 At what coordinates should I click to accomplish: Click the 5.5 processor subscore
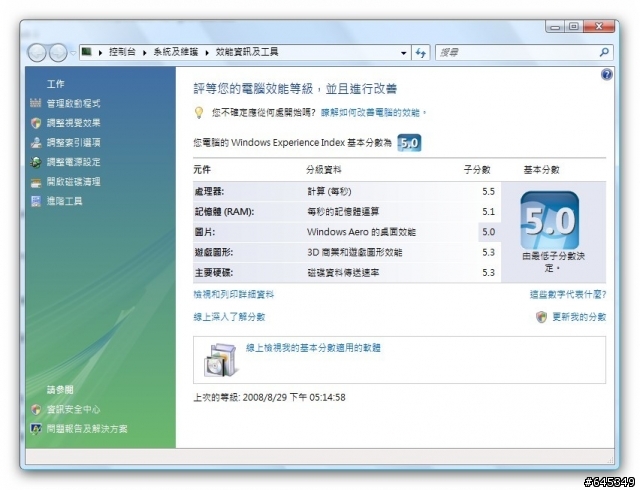click(488, 192)
